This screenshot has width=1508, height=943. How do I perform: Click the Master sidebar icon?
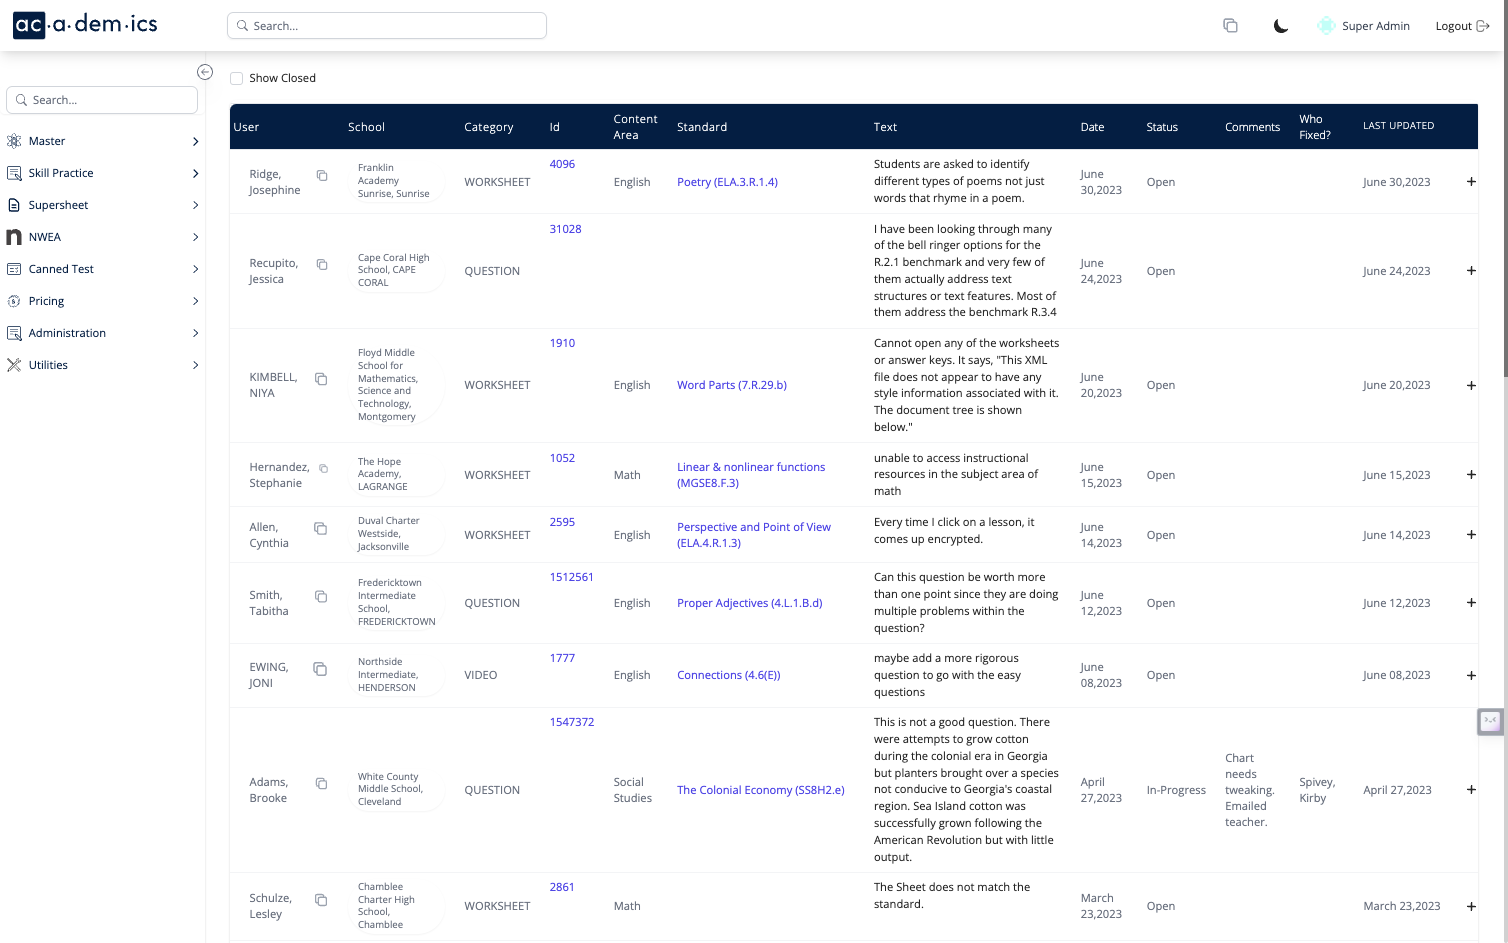click(14, 141)
